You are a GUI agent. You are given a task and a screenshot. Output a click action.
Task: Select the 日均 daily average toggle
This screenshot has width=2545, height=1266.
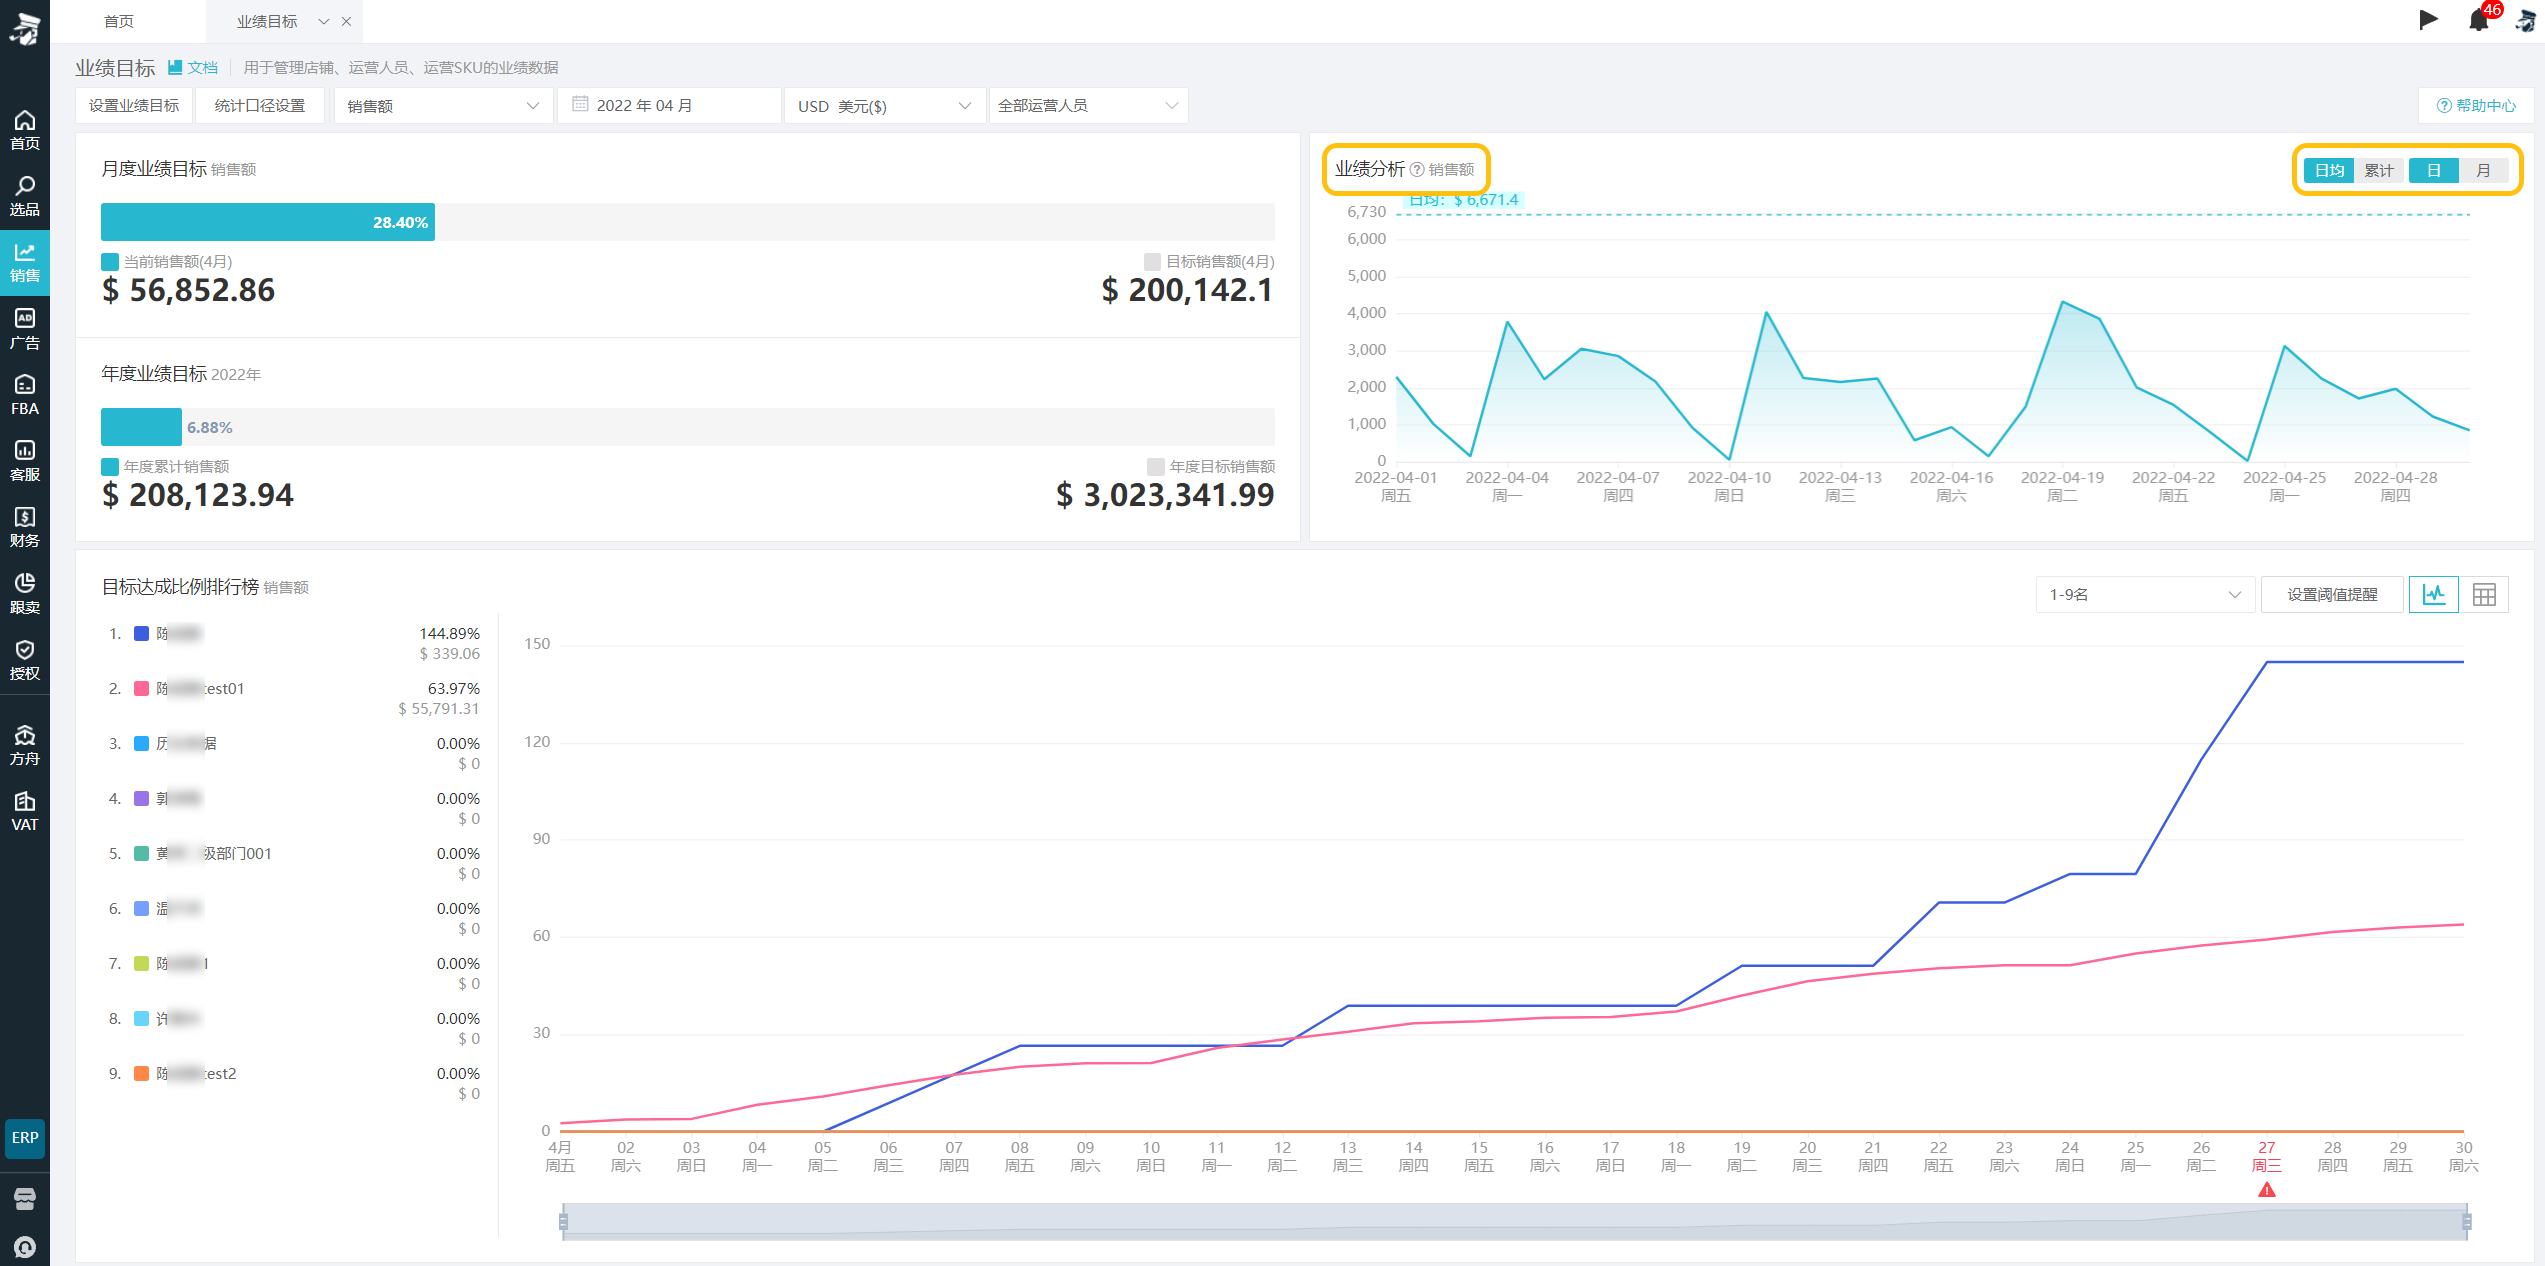2330,170
